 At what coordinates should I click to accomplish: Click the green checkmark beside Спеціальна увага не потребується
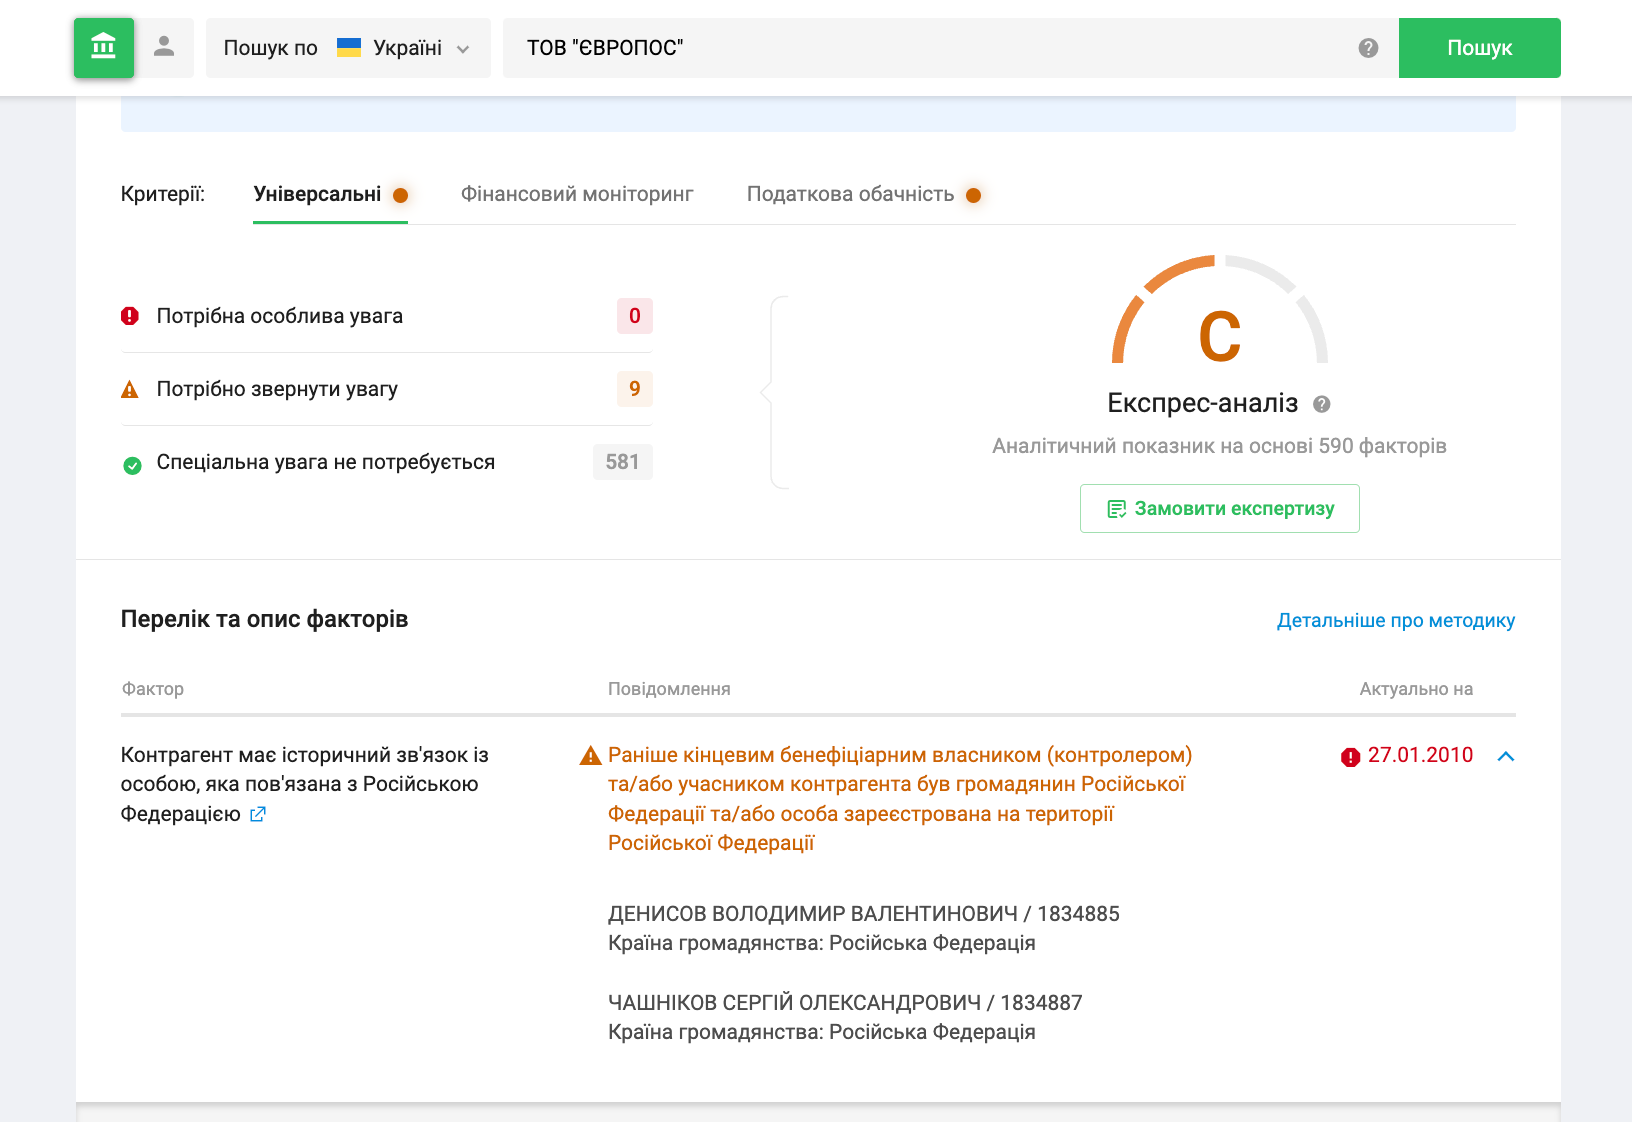pyautogui.click(x=132, y=462)
